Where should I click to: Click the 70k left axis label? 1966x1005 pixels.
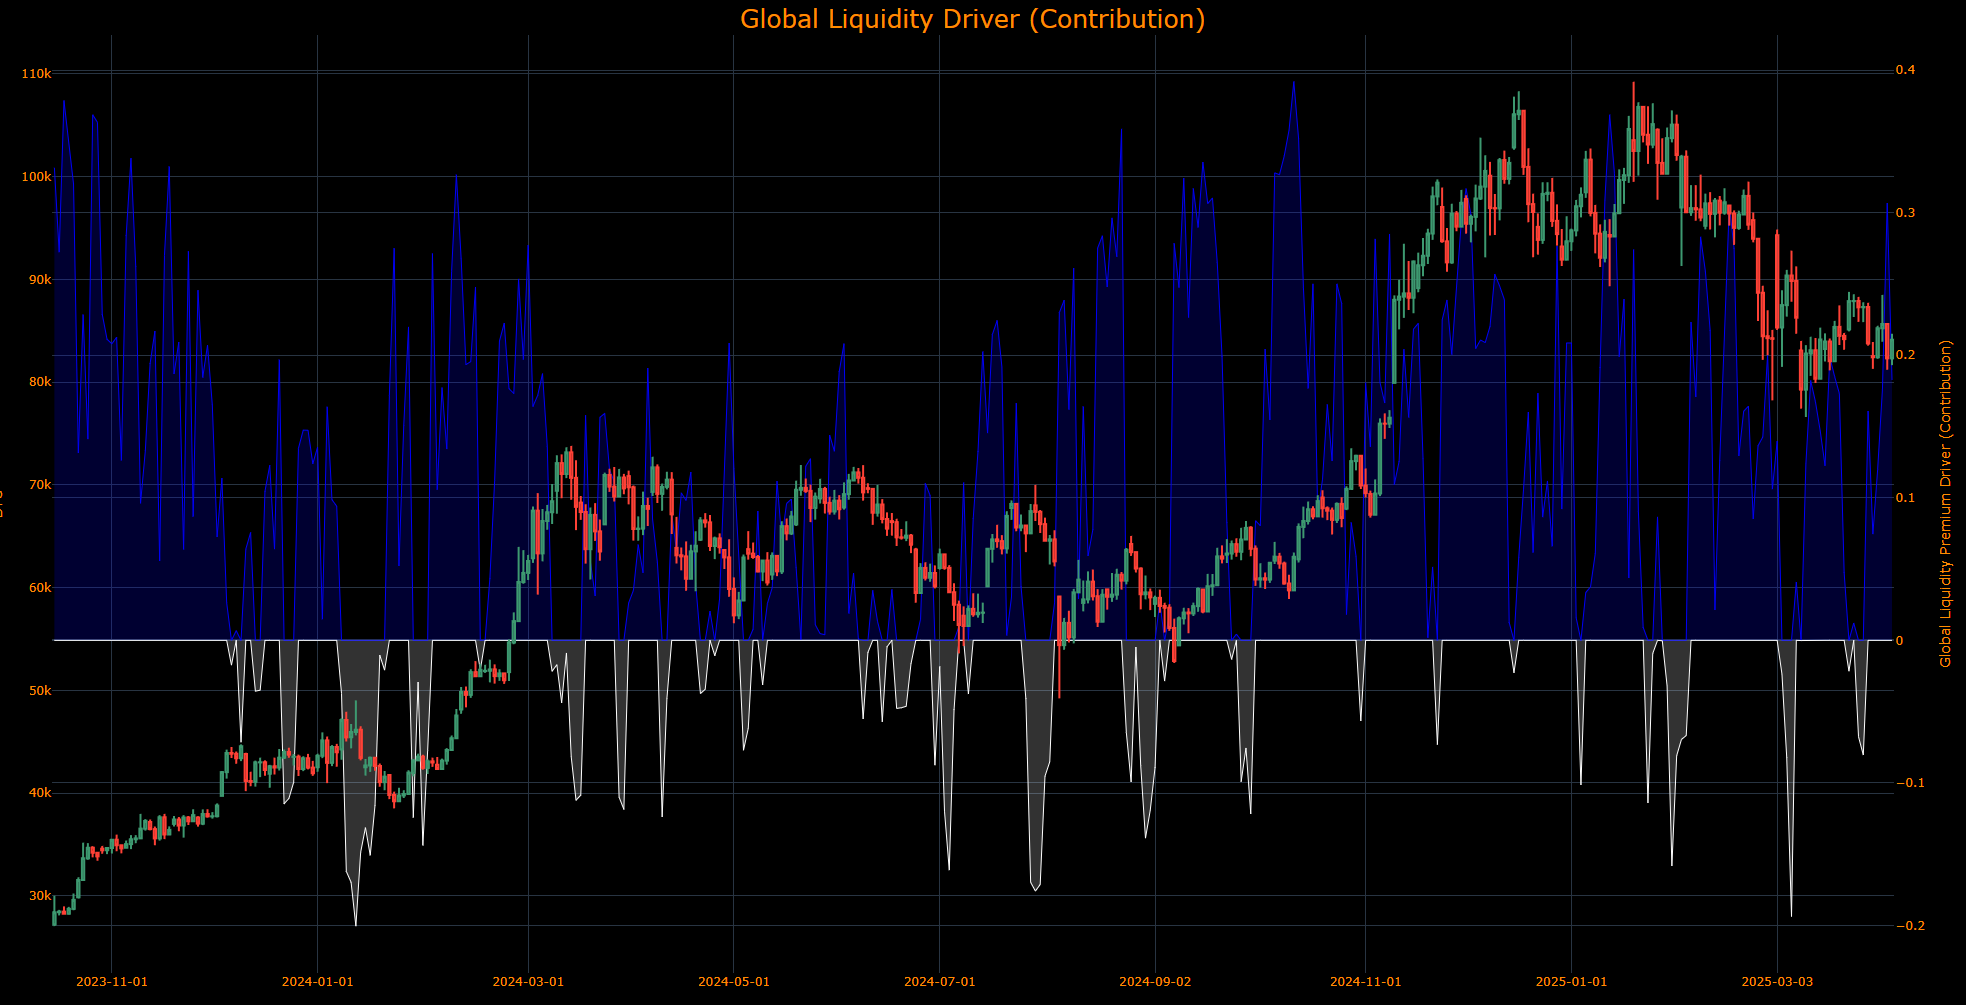(x=40, y=485)
